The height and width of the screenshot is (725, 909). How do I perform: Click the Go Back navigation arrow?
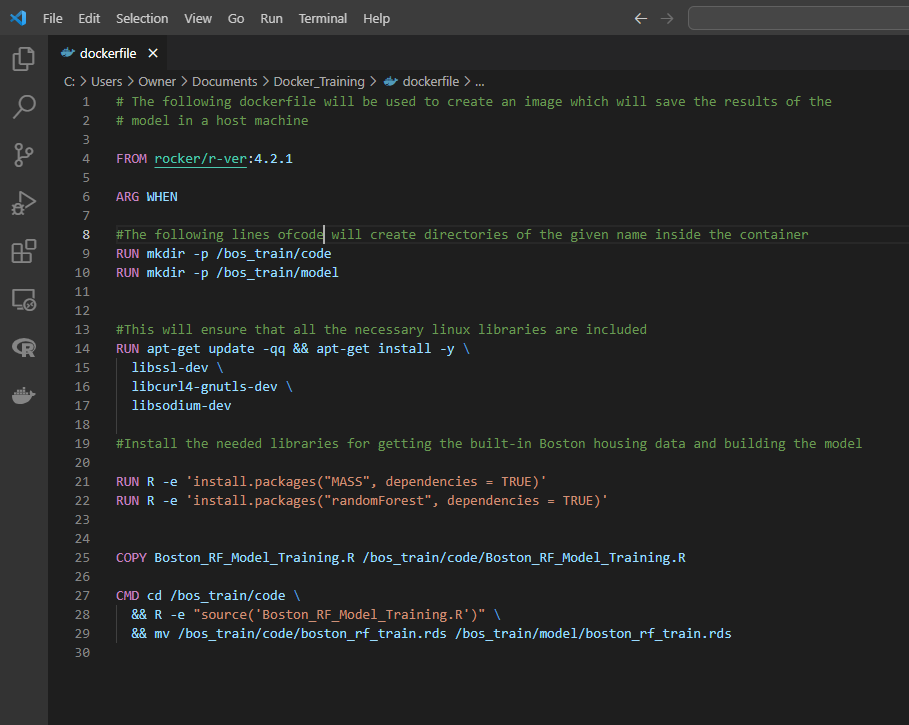(x=641, y=19)
